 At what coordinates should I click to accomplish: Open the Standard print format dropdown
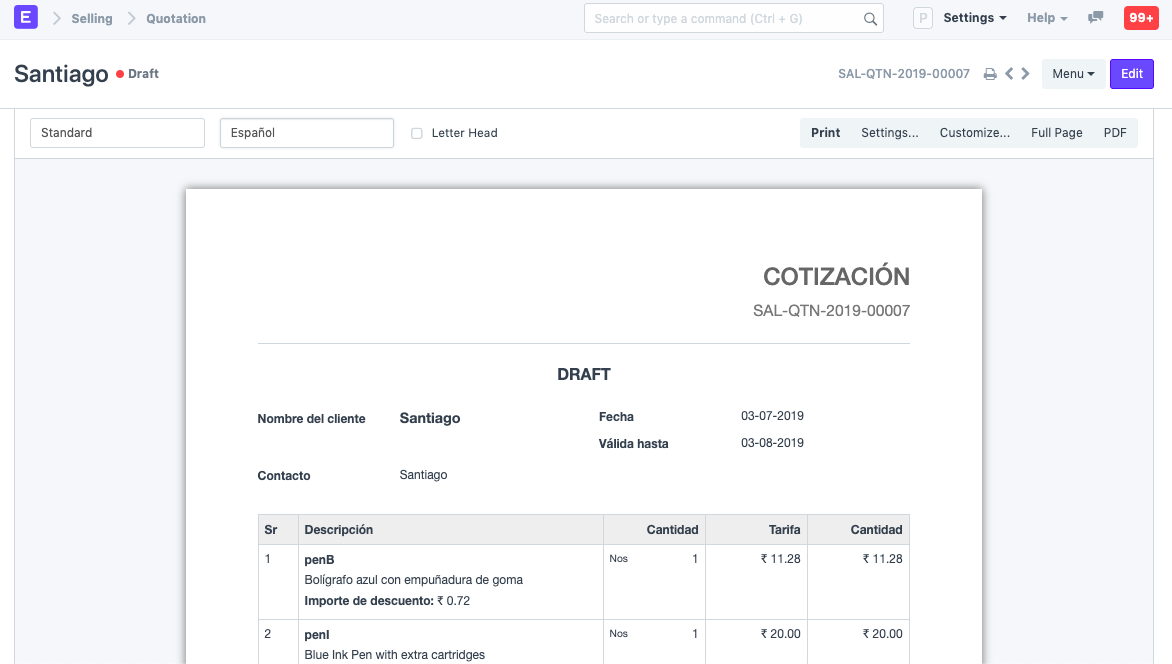[117, 133]
